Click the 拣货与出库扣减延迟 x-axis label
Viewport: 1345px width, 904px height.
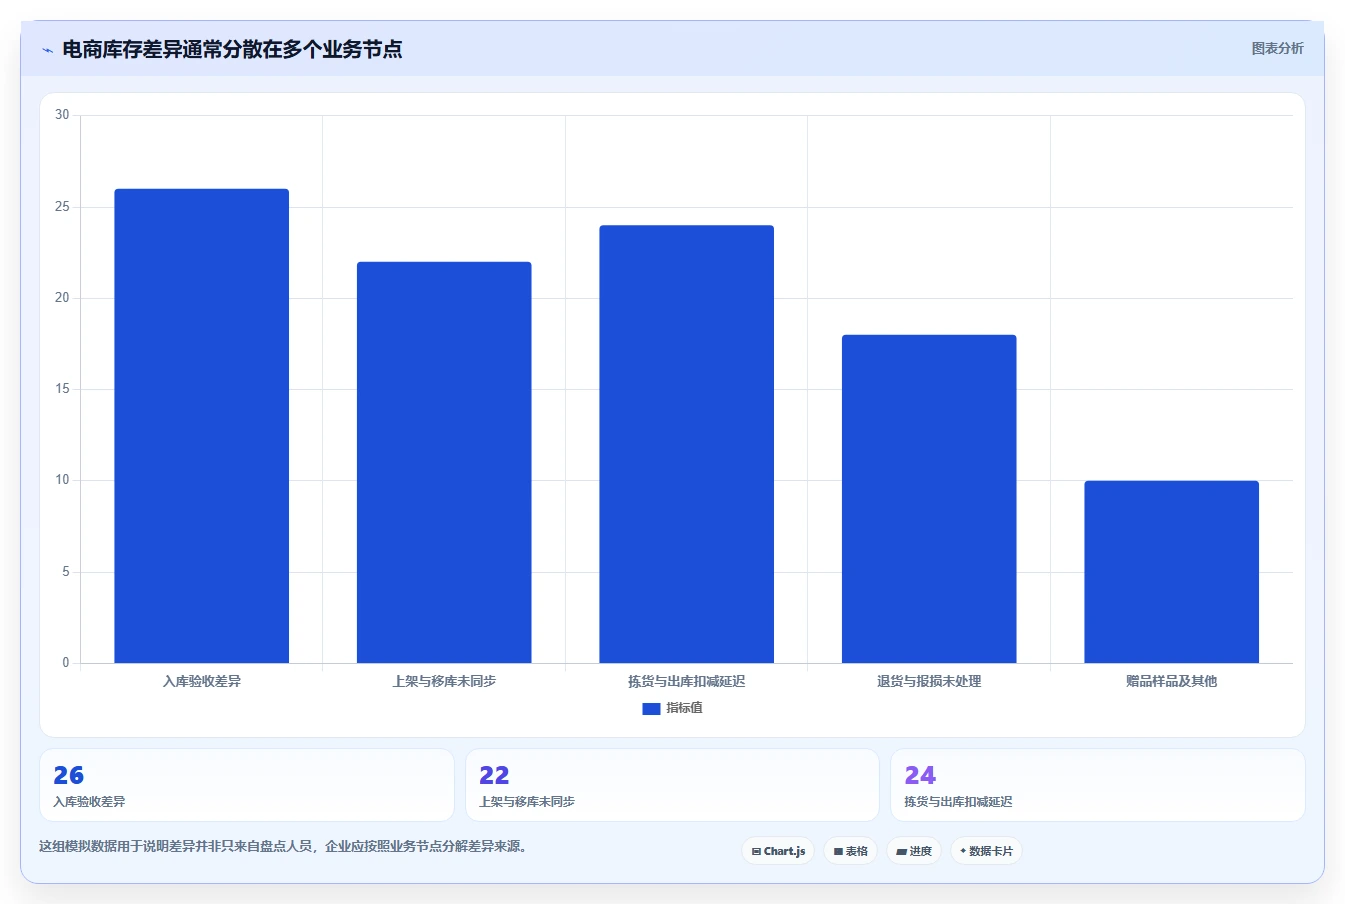click(x=687, y=681)
